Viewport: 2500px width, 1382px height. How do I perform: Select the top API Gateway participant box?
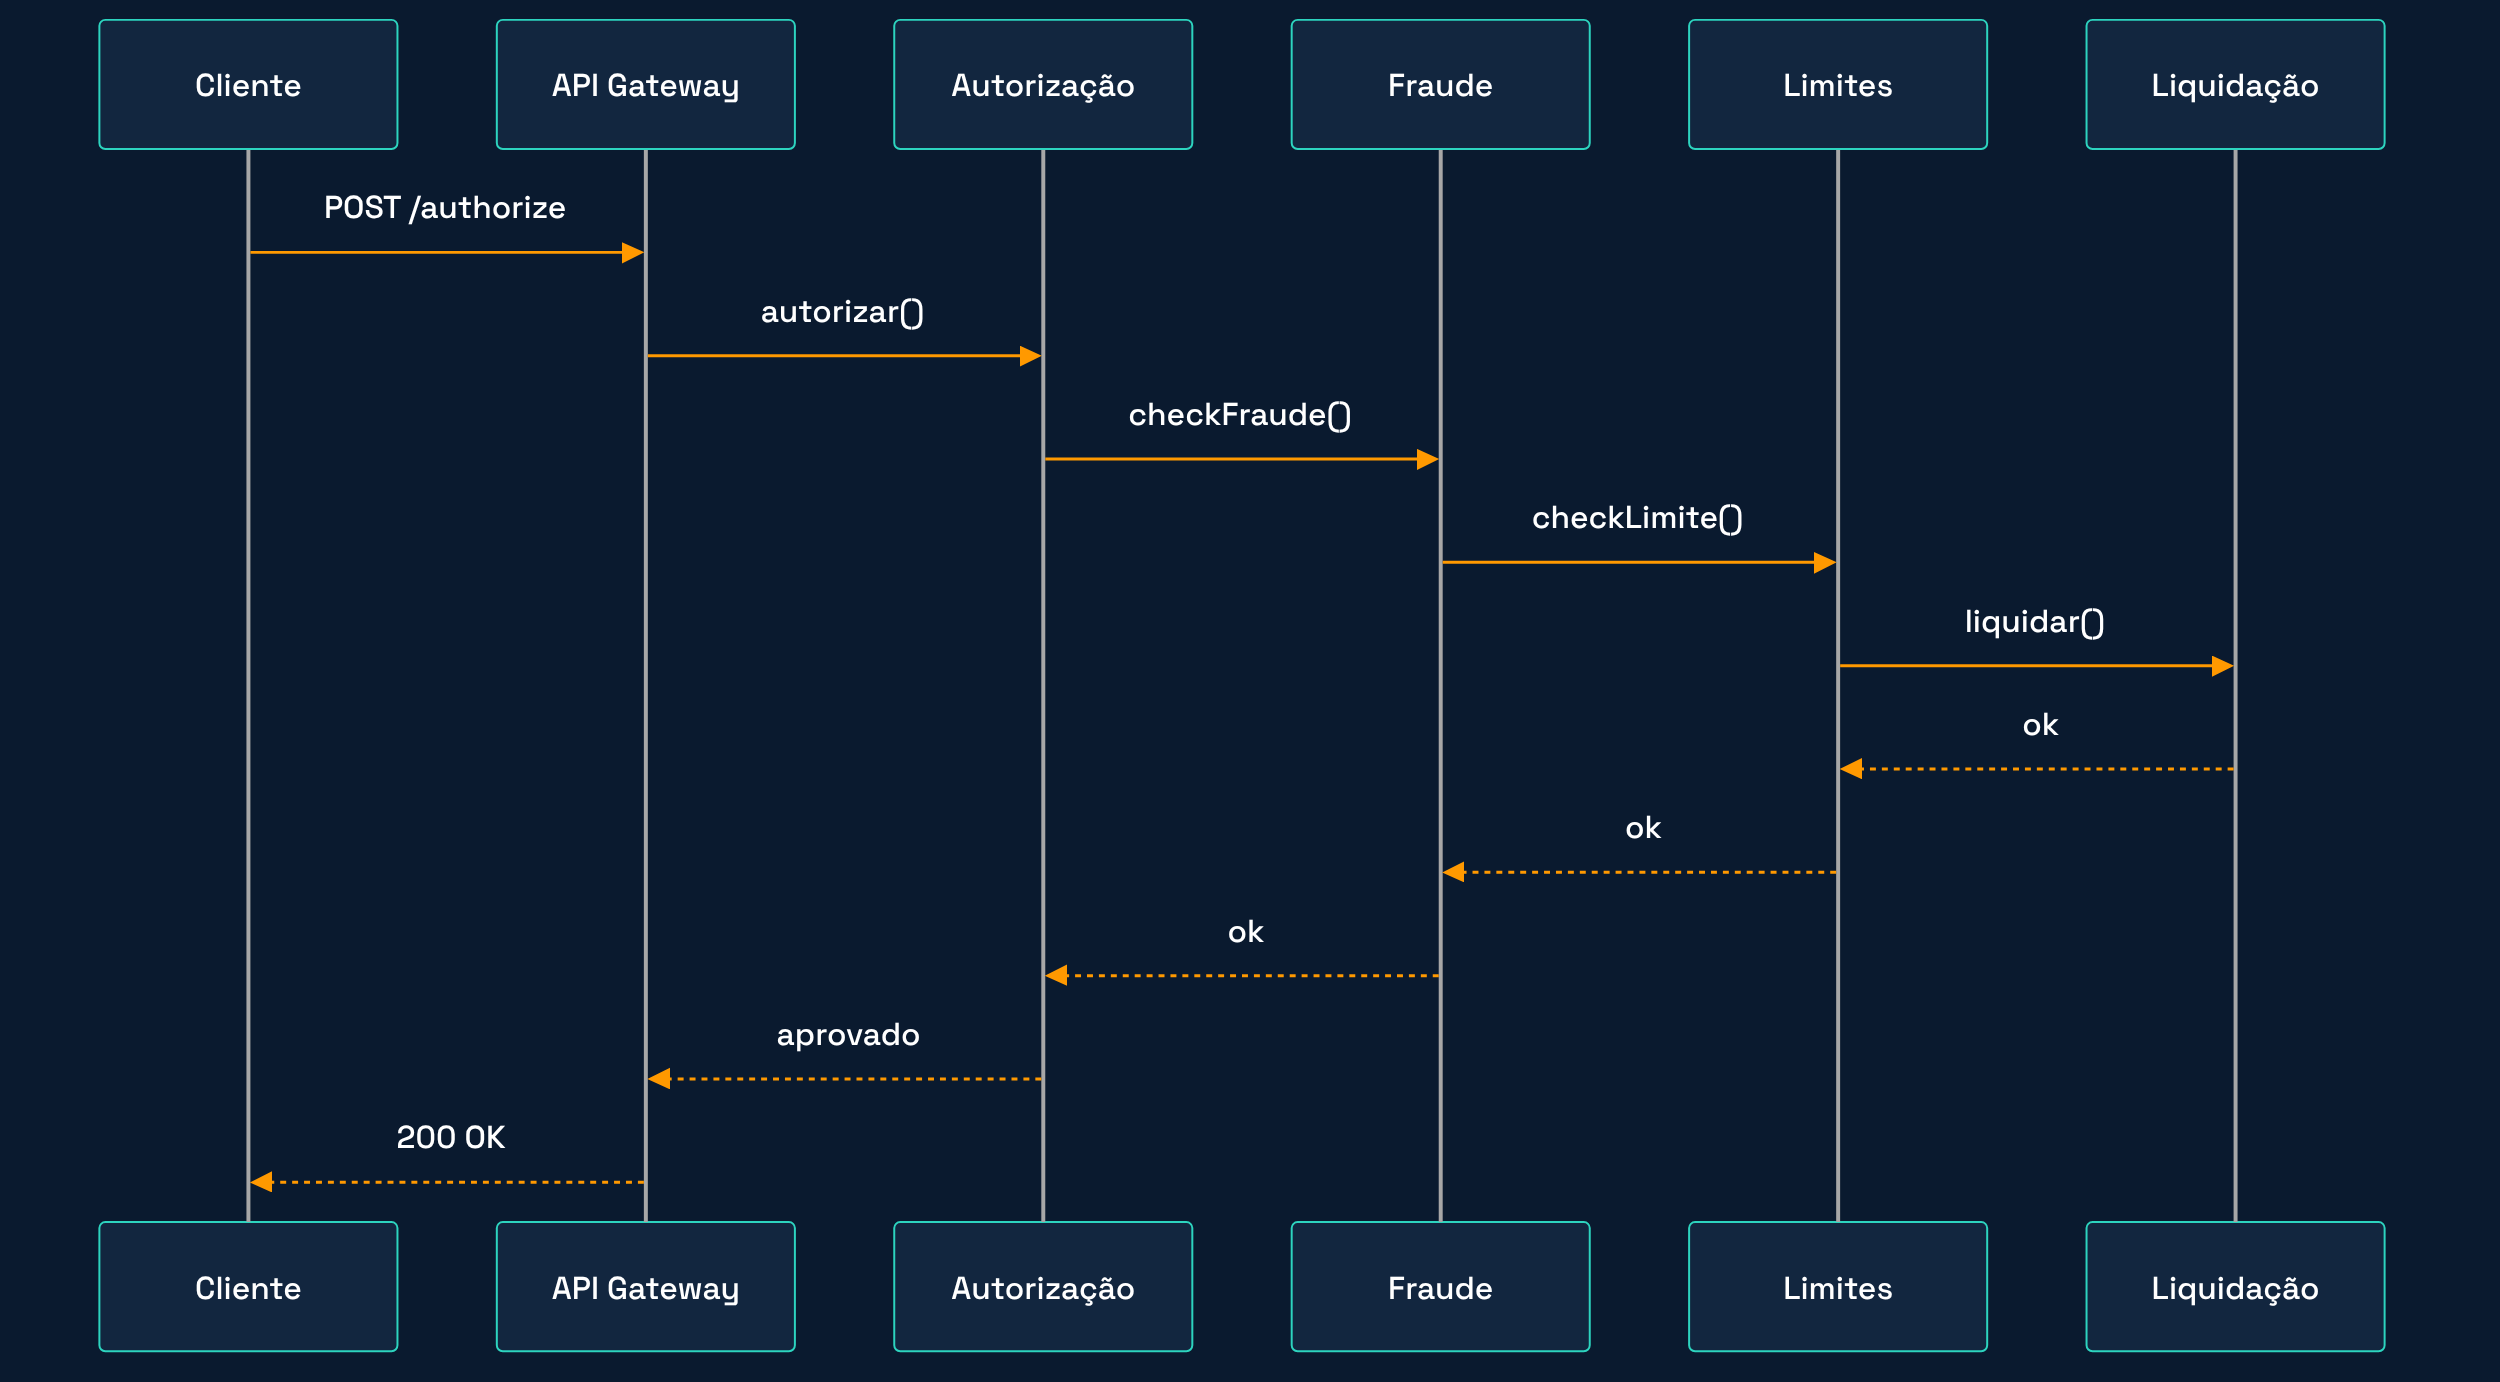646,85
